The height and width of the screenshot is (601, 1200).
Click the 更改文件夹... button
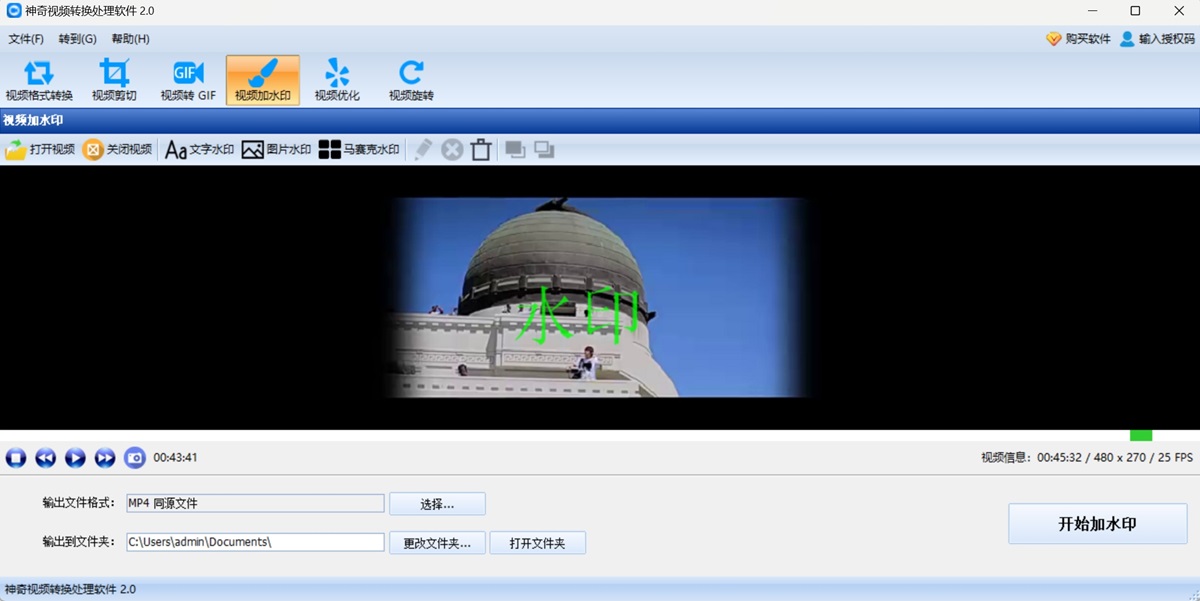(x=437, y=543)
